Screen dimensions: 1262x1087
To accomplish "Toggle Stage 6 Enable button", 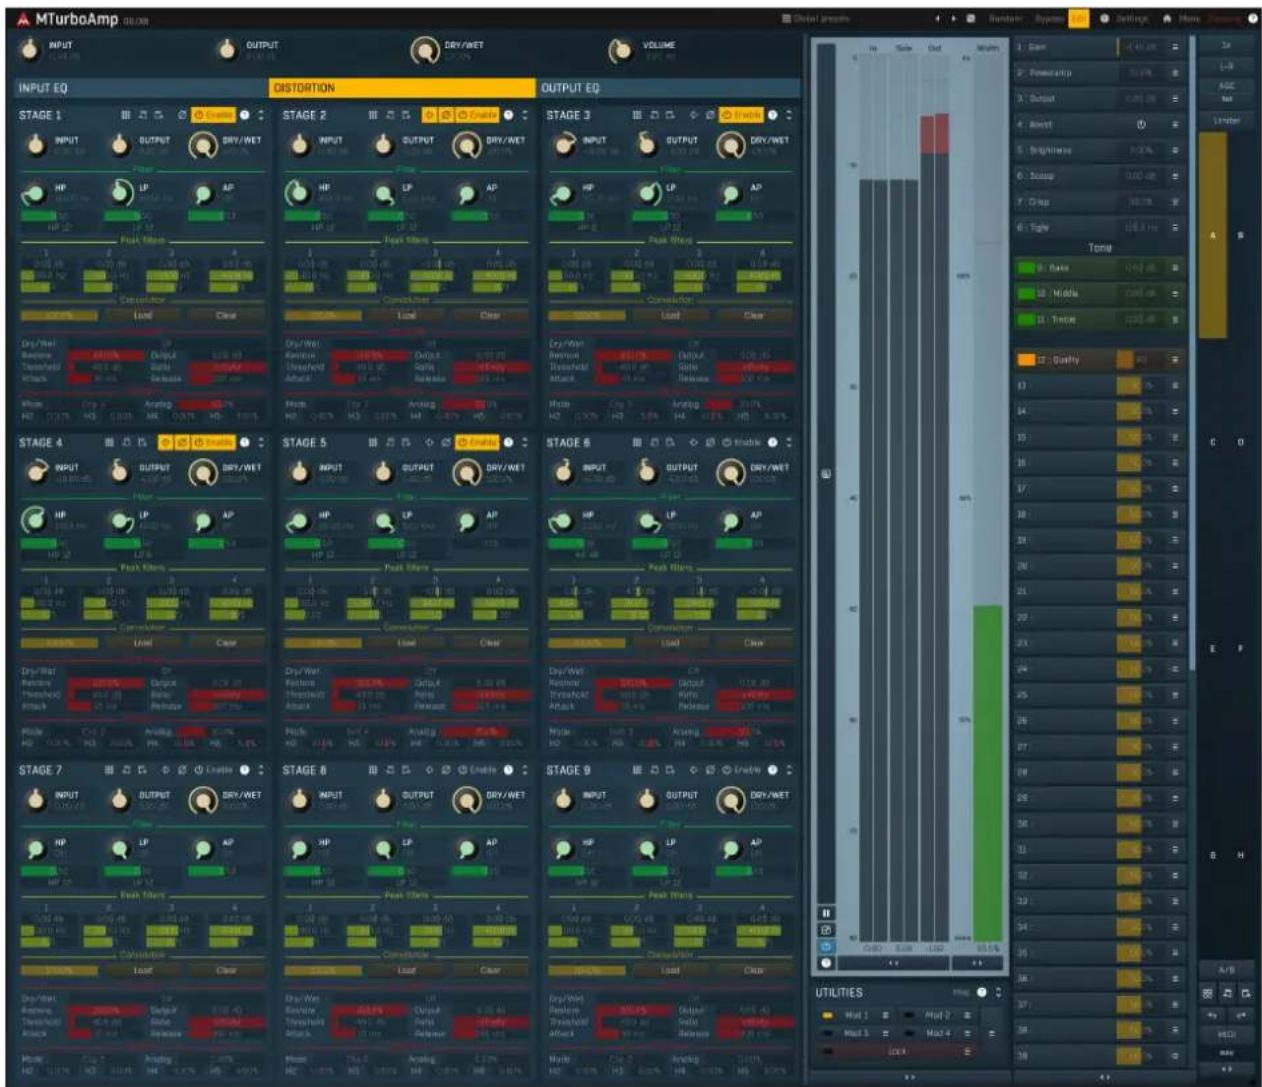I will (741, 442).
